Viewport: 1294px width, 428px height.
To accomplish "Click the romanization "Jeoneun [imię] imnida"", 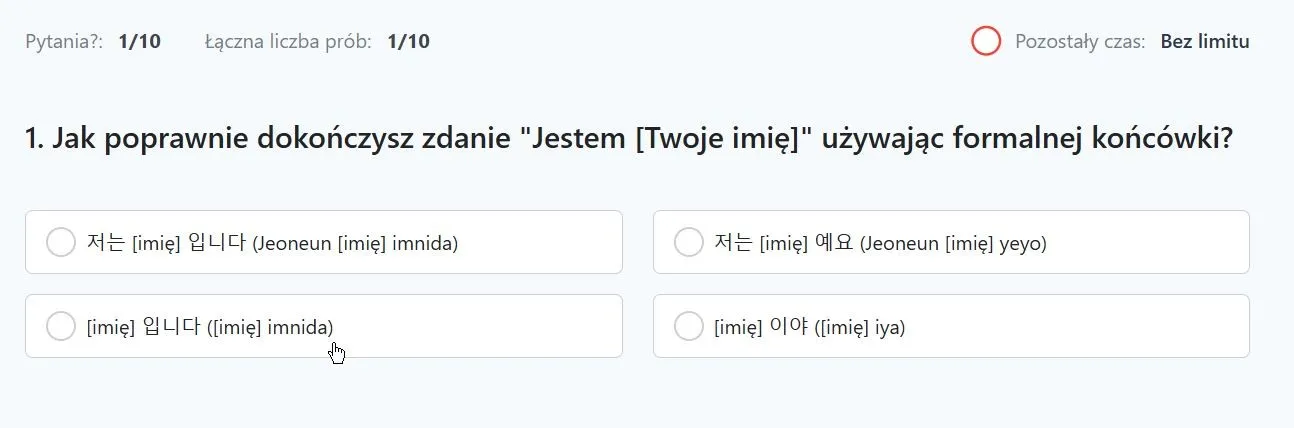I will tap(355, 243).
